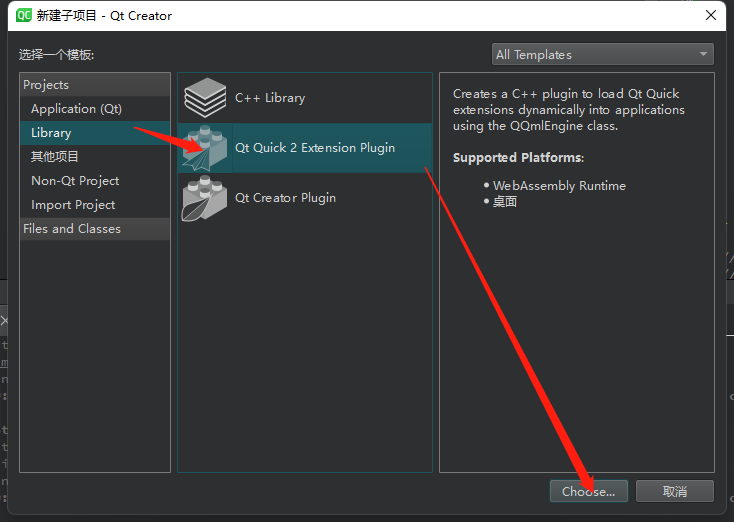Select the Import Project category

tap(95, 205)
